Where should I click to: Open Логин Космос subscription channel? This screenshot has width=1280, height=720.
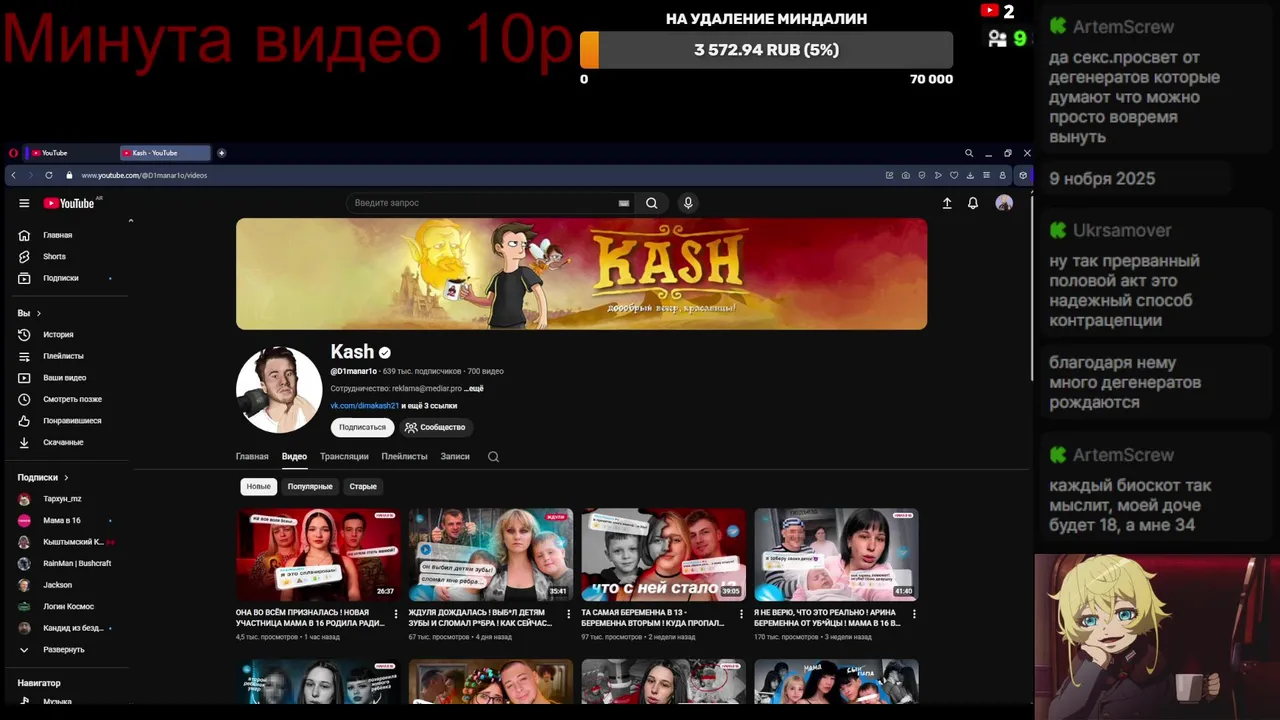(67, 607)
